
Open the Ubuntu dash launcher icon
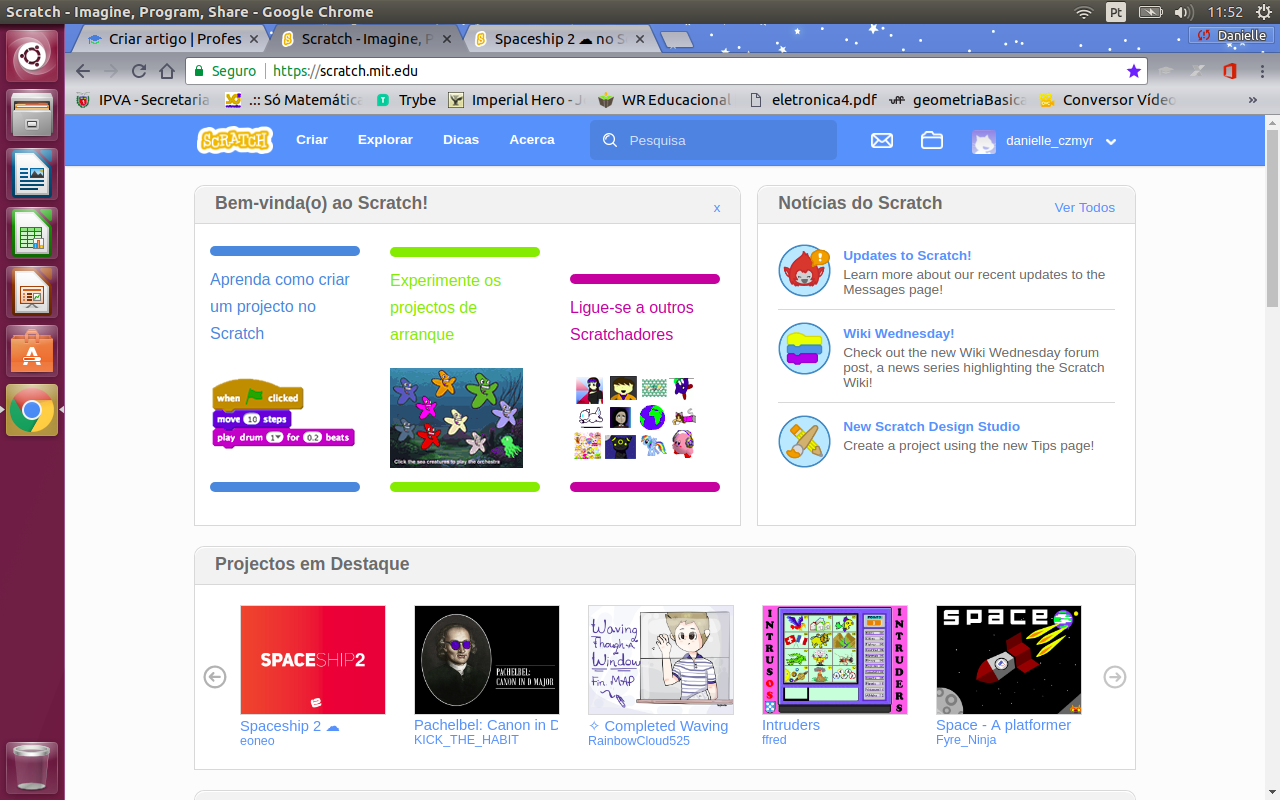click(x=32, y=55)
